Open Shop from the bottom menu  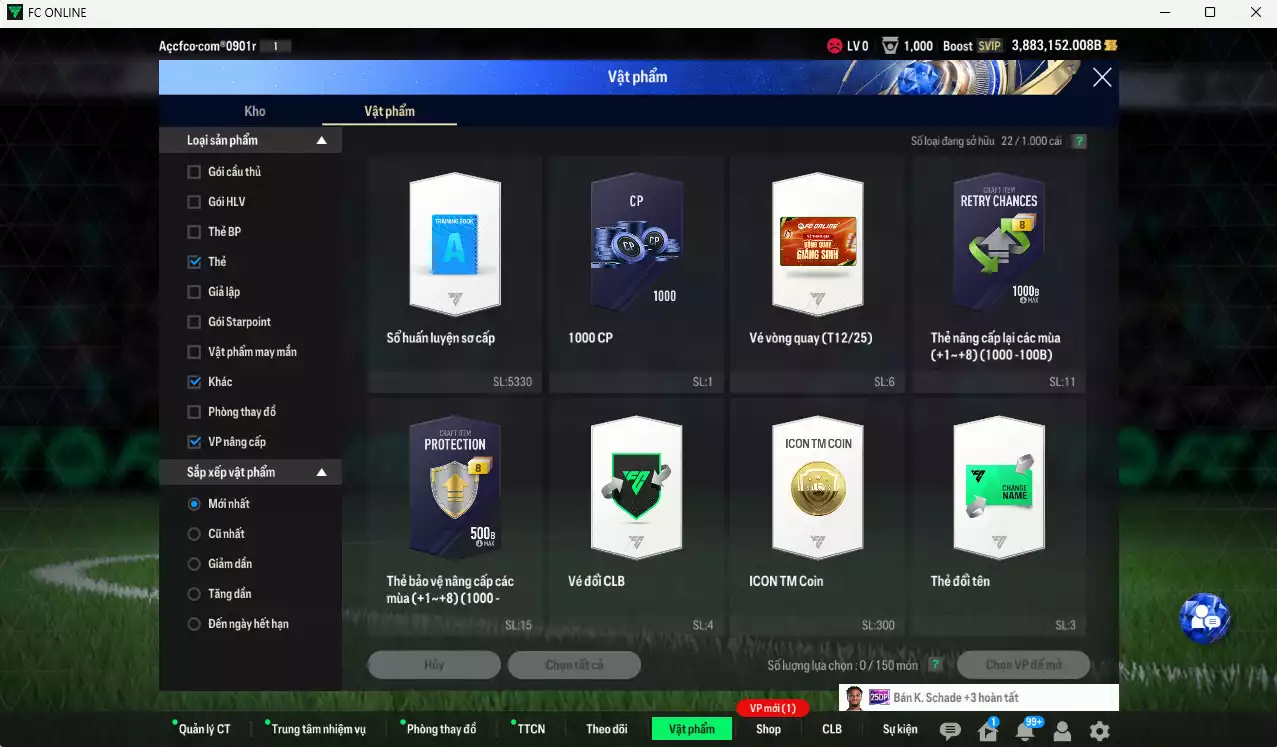coord(768,729)
